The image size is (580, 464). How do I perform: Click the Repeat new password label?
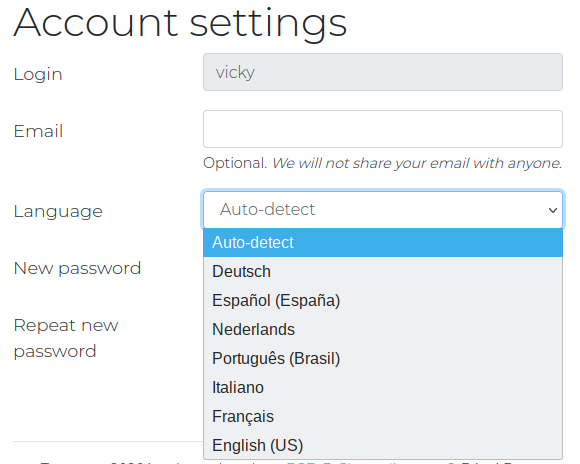(x=66, y=338)
